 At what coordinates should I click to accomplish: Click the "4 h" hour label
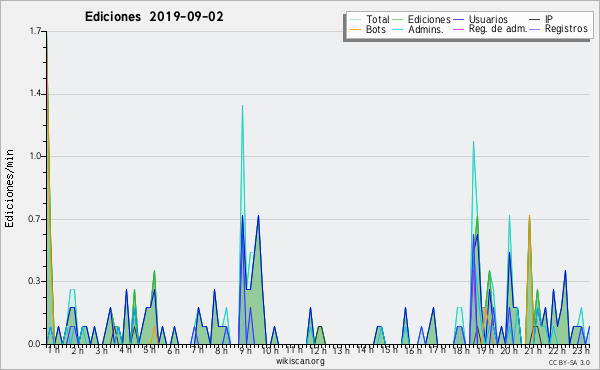click(125, 350)
